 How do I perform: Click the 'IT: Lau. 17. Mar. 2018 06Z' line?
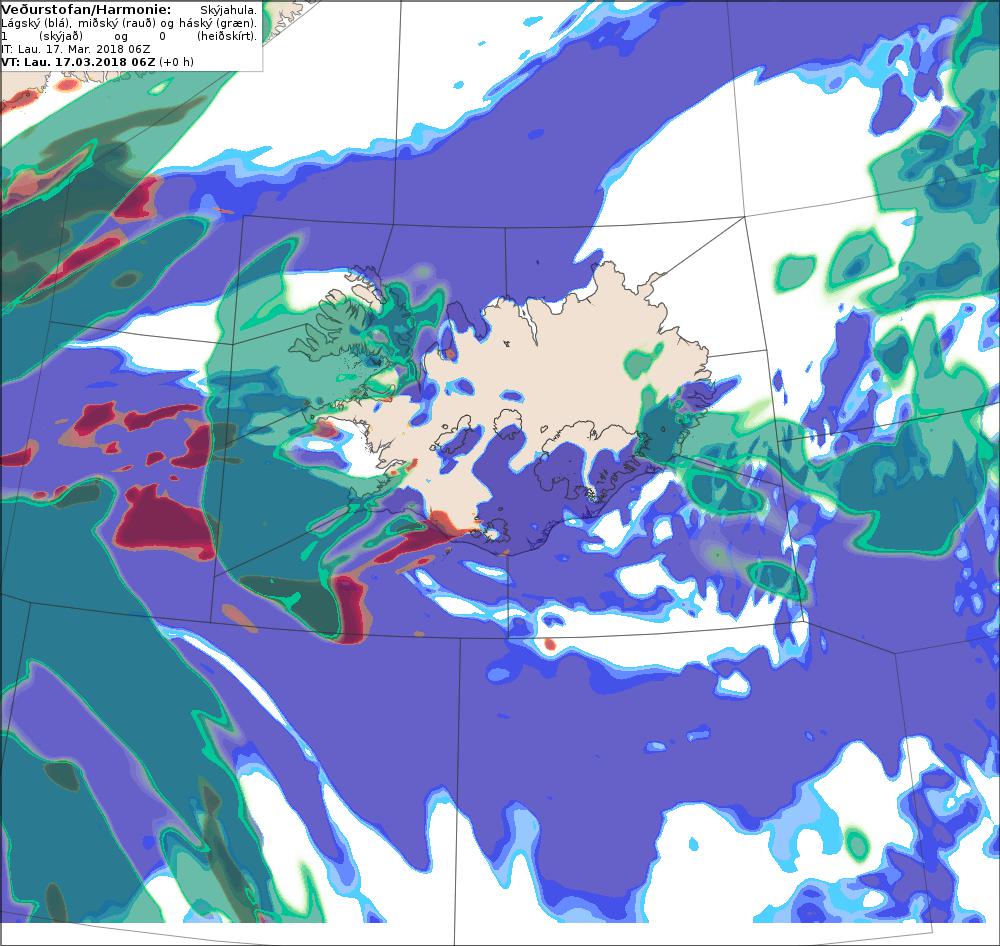(x=76, y=49)
